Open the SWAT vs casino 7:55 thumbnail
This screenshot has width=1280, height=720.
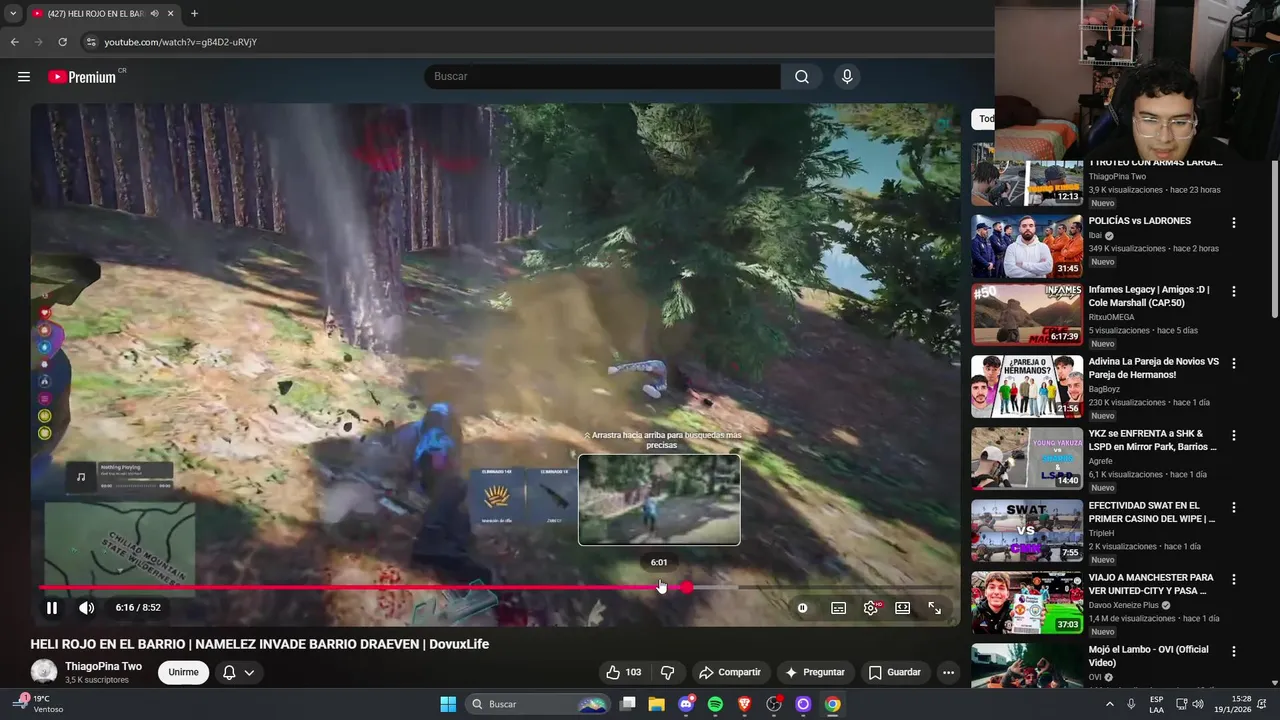(1027, 530)
